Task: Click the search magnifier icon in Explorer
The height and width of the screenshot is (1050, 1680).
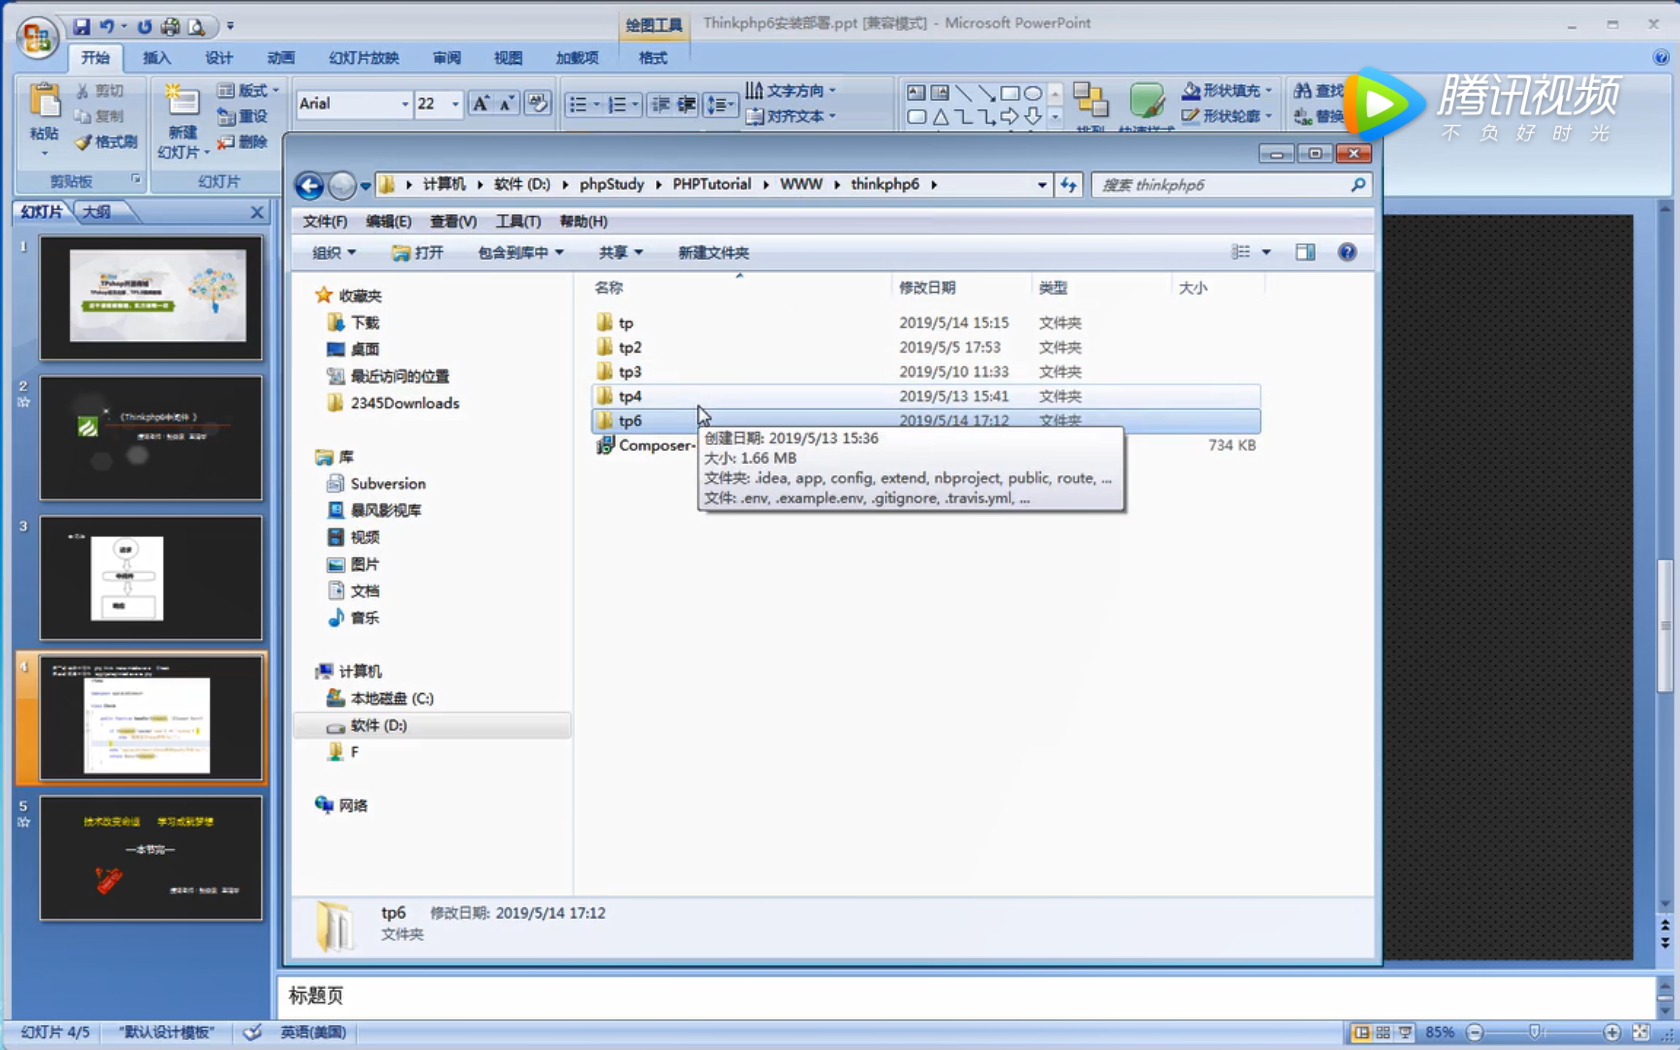Action: pos(1357,185)
